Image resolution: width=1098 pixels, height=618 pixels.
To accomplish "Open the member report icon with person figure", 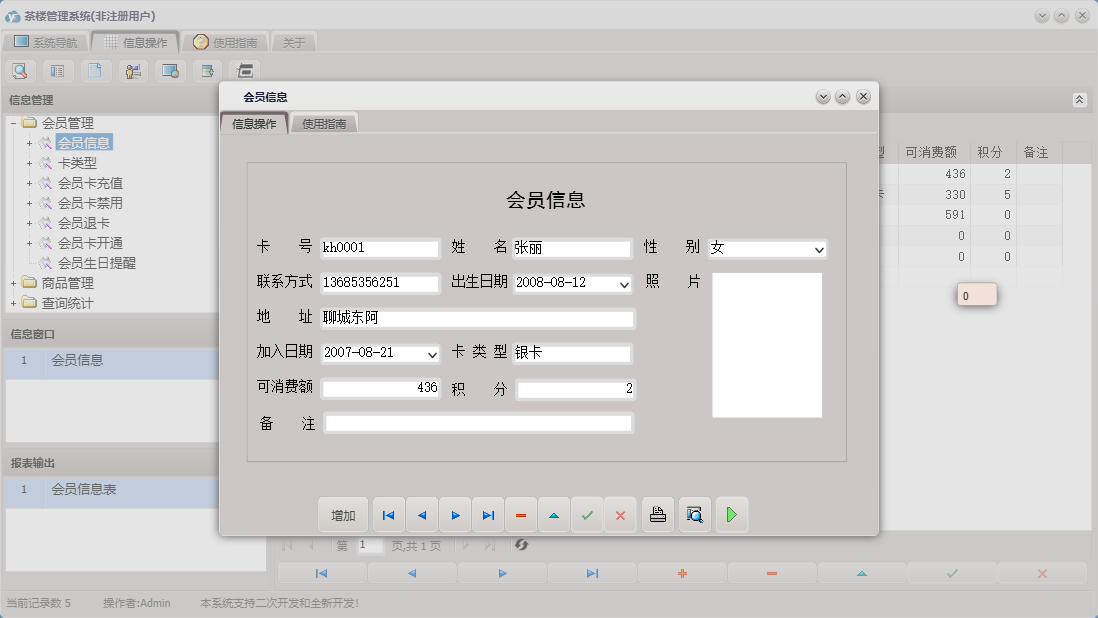I will pyautogui.click(x=132, y=70).
